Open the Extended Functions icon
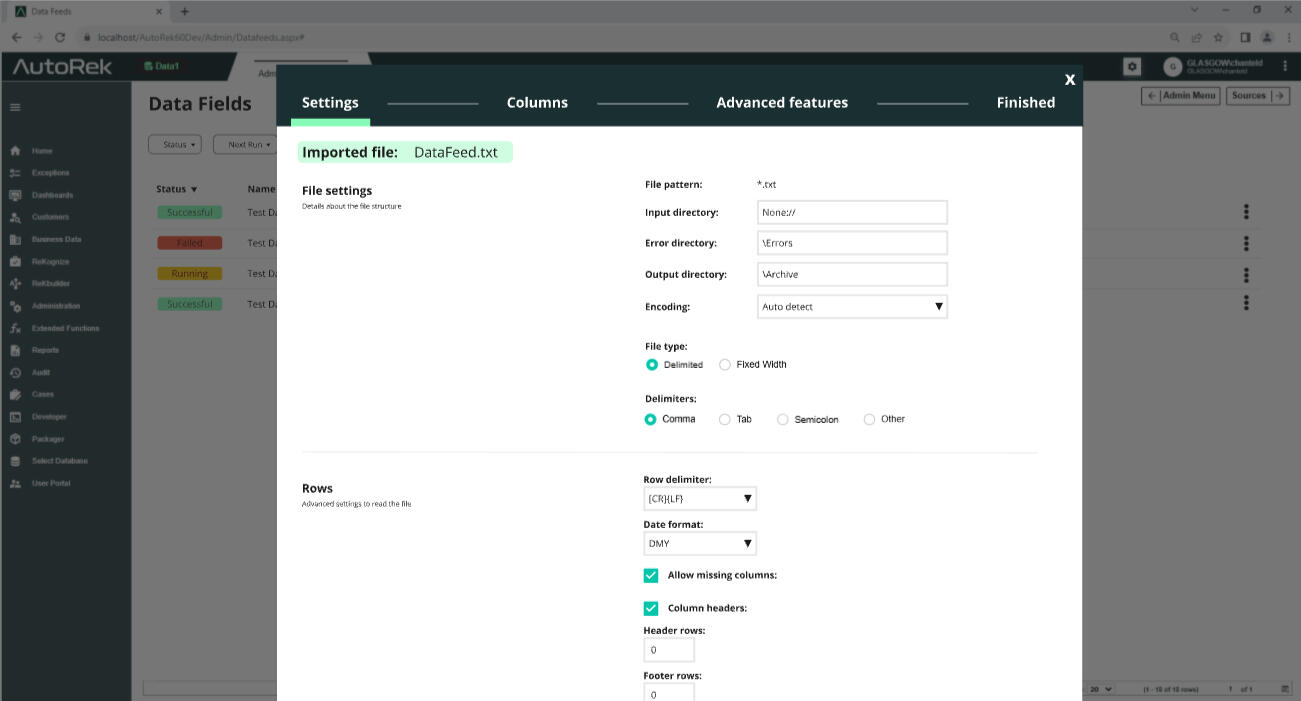Image resolution: width=1301 pixels, height=701 pixels. [16, 328]
